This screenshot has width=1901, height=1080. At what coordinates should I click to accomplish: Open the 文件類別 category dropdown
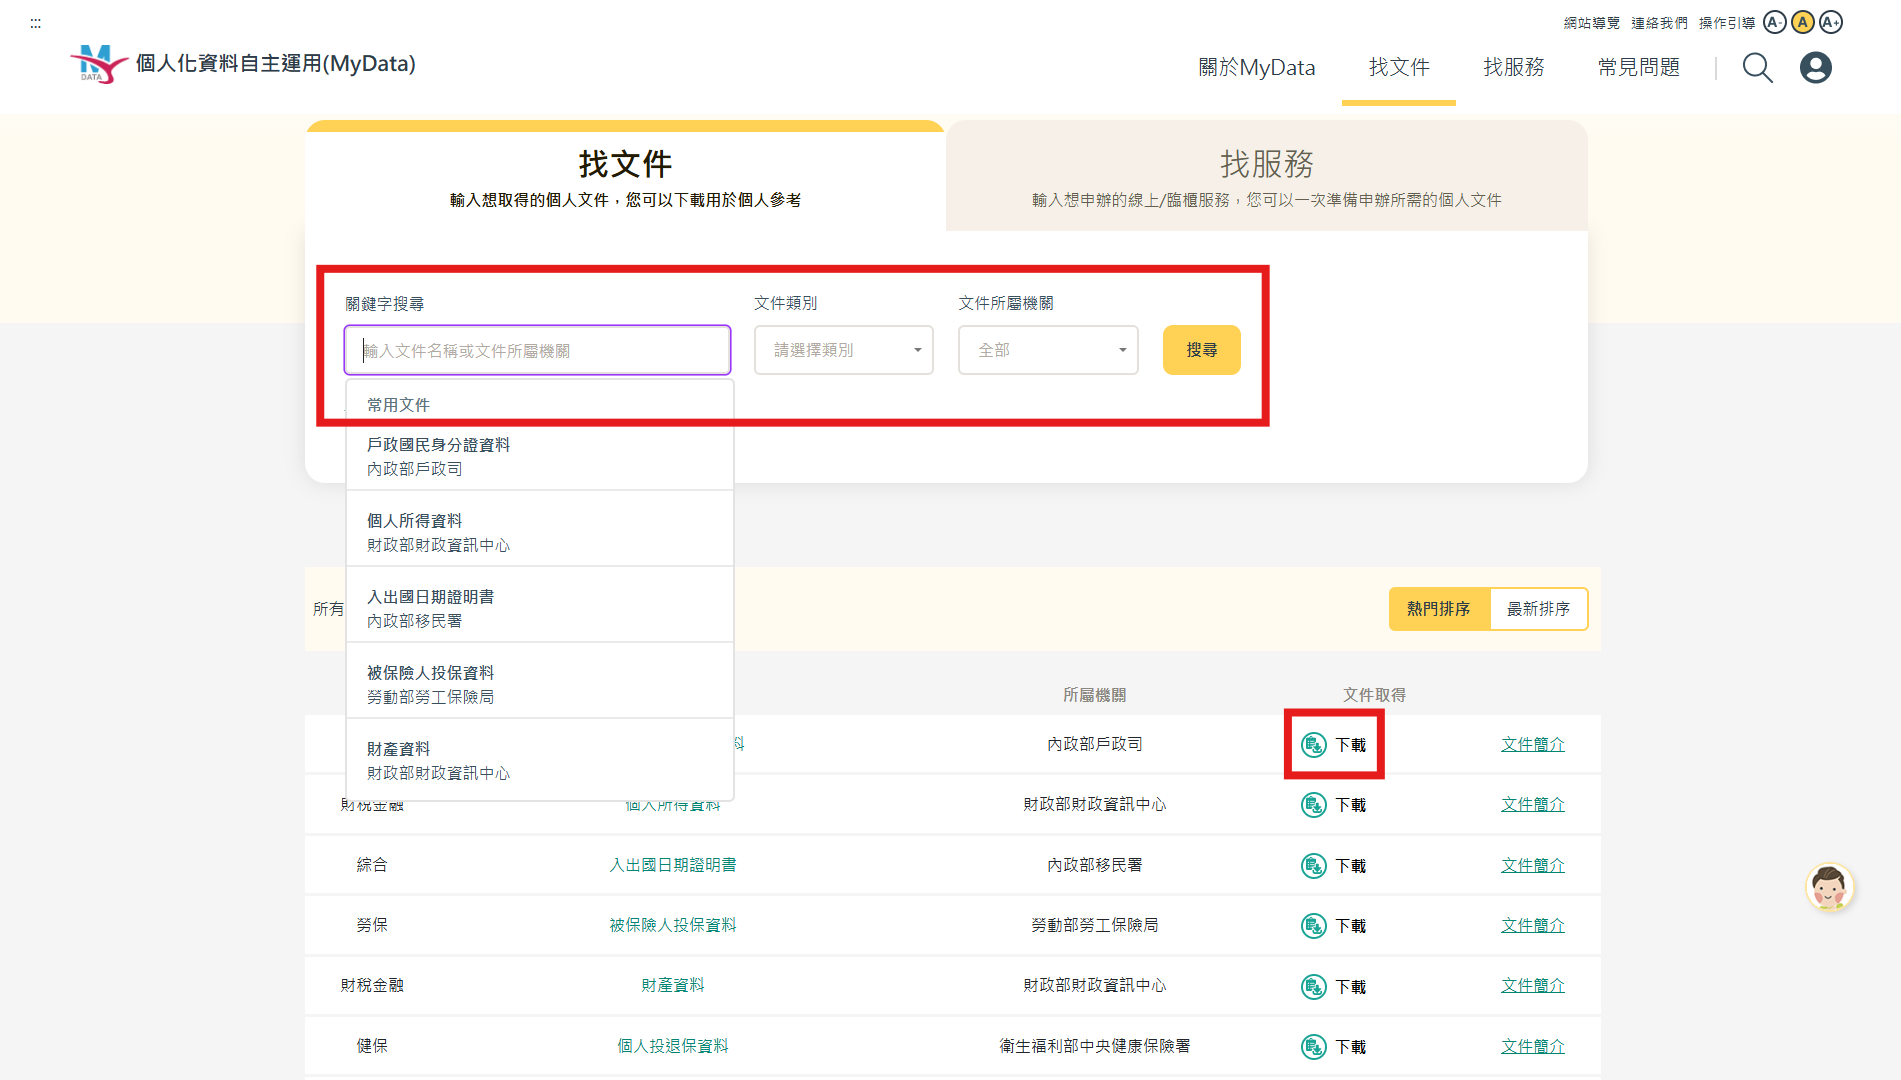tap(844, 350)
